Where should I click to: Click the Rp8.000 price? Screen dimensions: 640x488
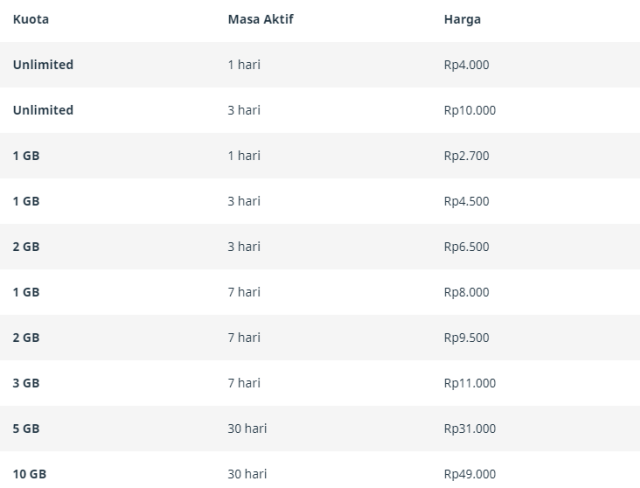point(467,292)
